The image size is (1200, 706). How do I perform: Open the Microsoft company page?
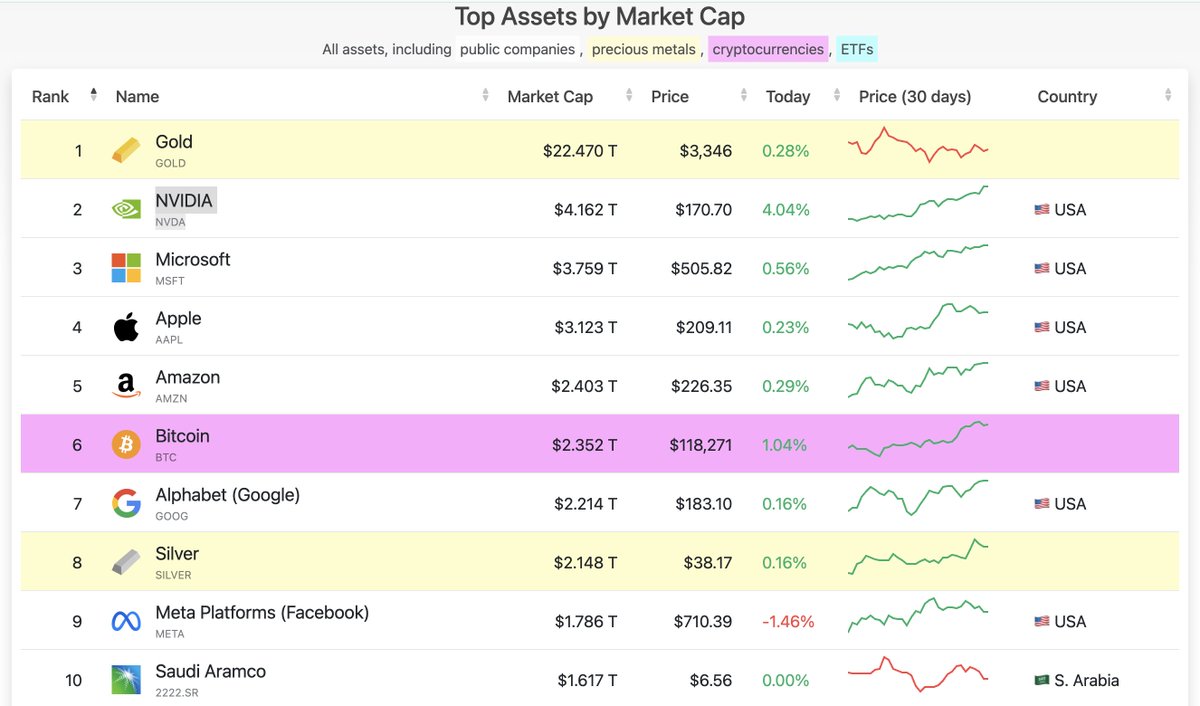coord(193,259)
